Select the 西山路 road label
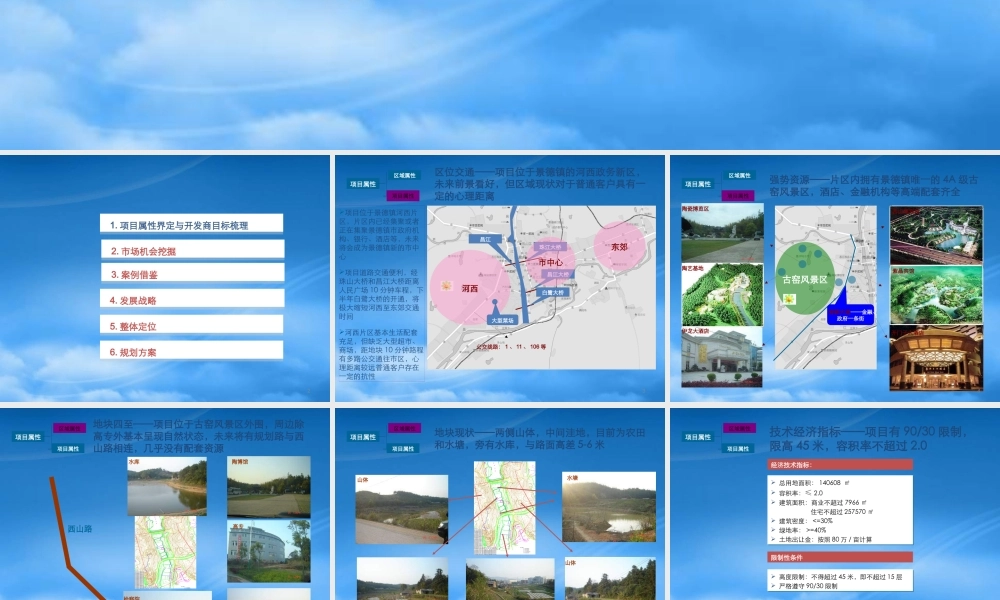 click(x=80, y=529)
